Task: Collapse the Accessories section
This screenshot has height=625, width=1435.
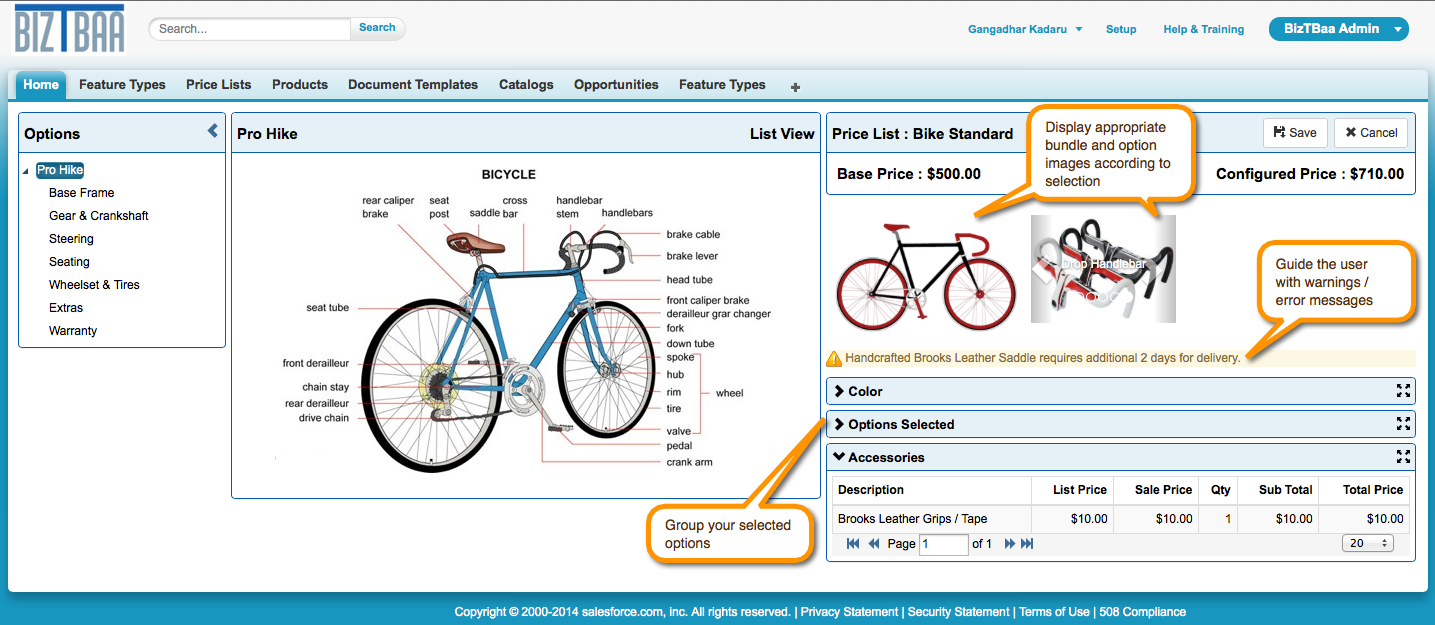Action: pyautogui.click(x=839, y=457)
